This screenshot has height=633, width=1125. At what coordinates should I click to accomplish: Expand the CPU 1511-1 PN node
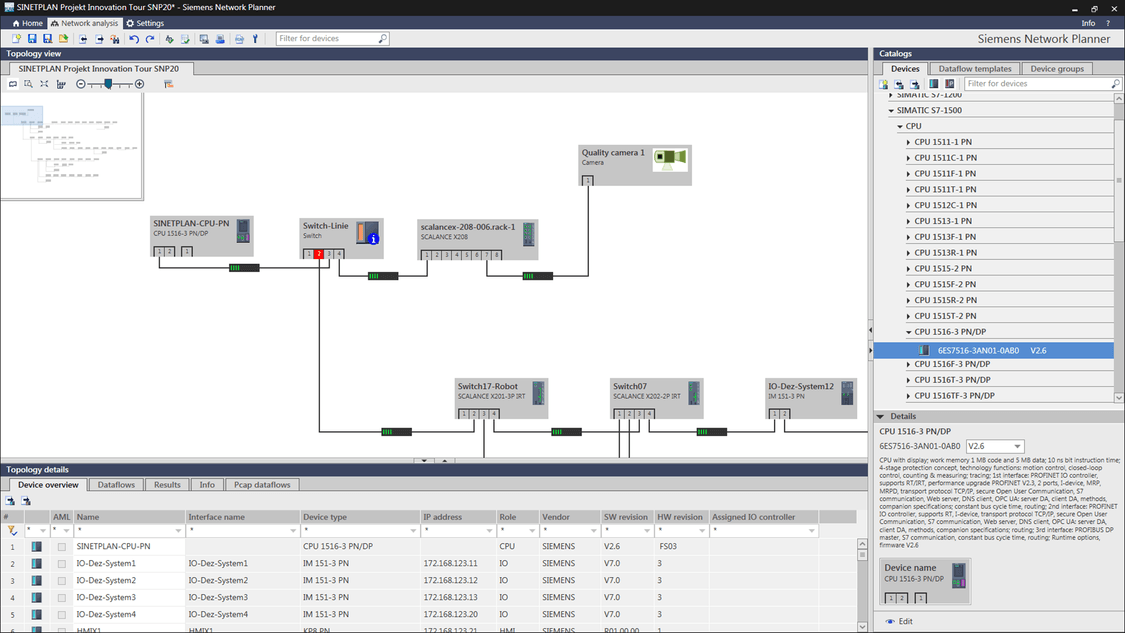pos(908,142)
